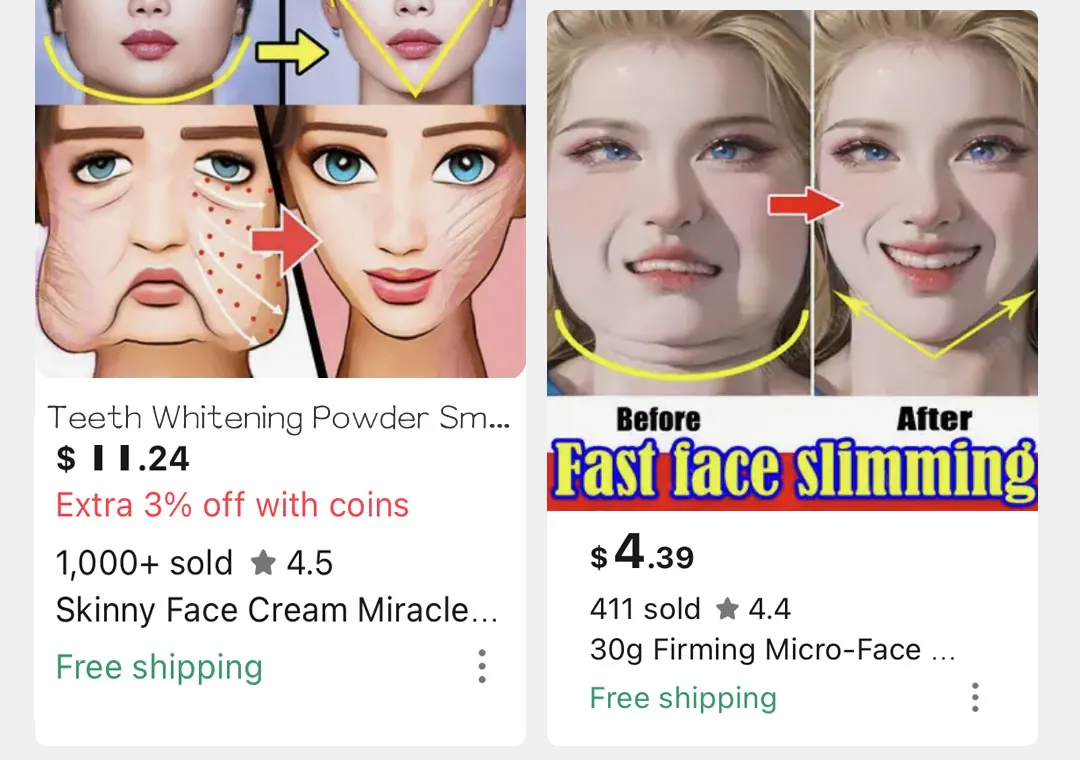Select the 'Free shipping' label under the 30g Firming listing
This screenshot has height=760, width=1080.
pyautogui.click(x=683, y=698)
